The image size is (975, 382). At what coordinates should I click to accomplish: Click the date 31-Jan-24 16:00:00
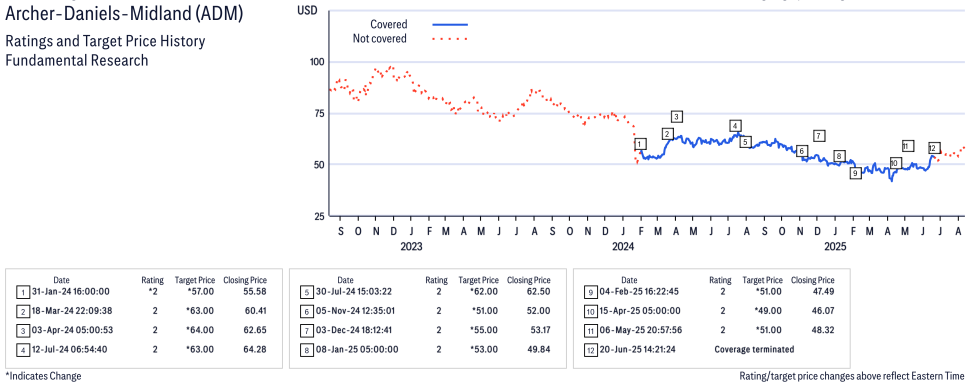tap(70, 291)
